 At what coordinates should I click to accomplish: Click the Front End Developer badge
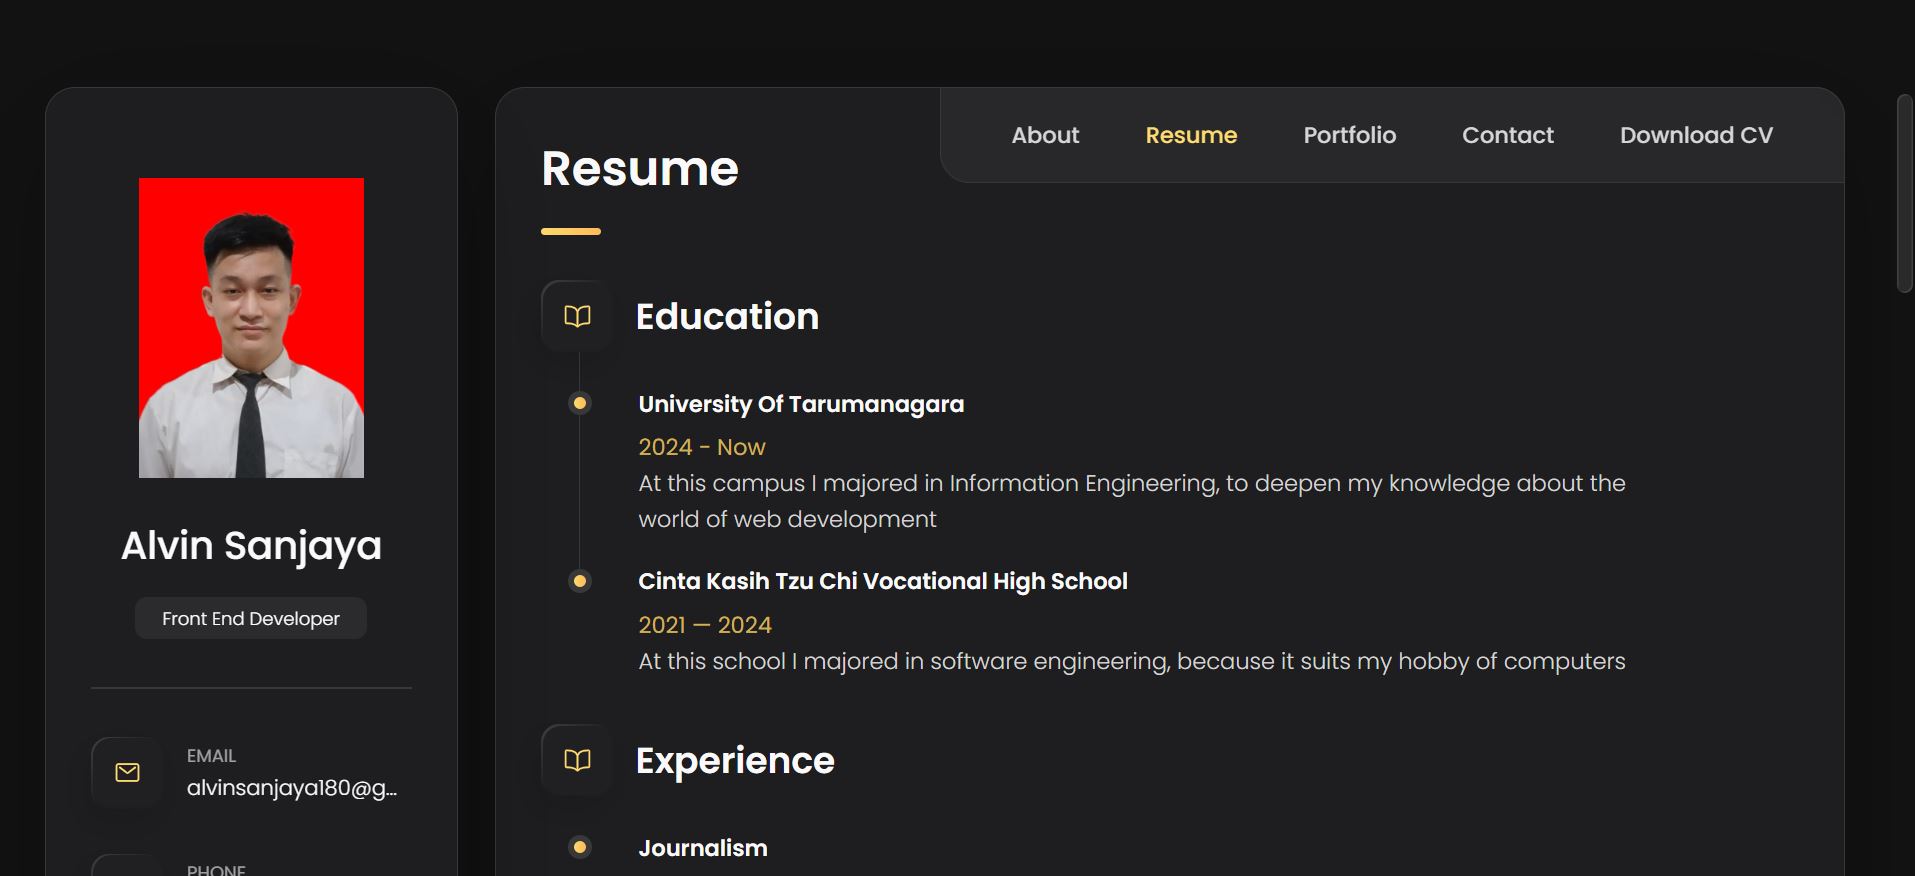(251, 618)
